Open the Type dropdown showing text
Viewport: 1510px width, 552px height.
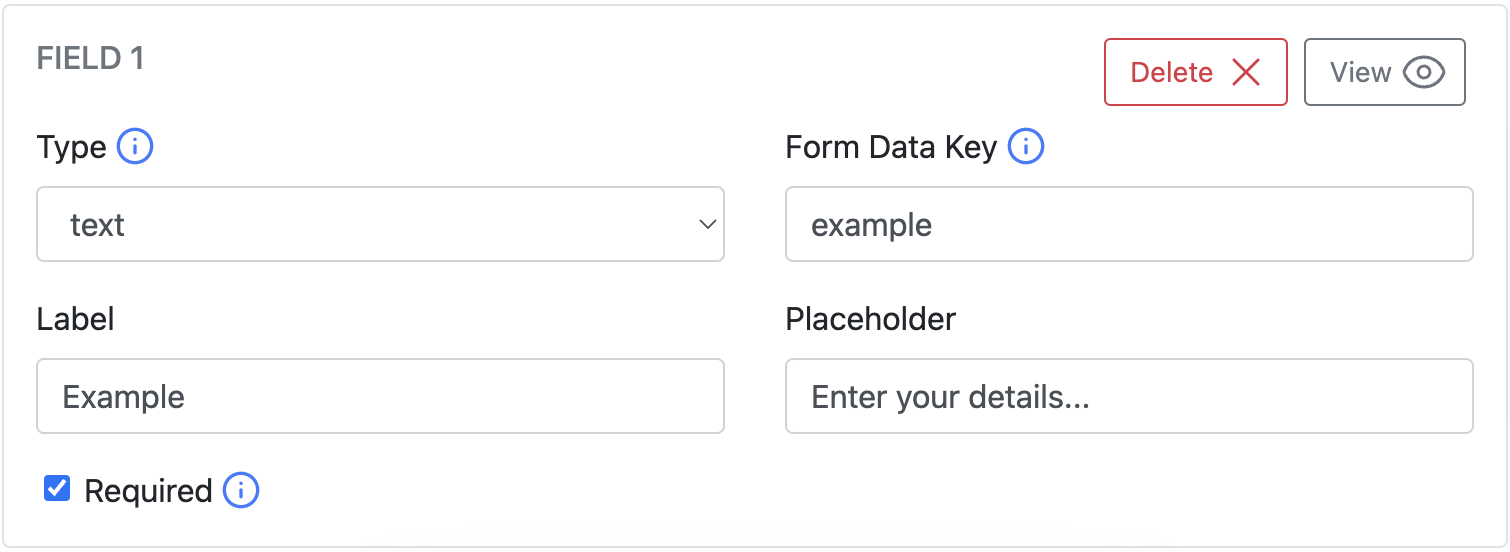[x=380, y=224]
